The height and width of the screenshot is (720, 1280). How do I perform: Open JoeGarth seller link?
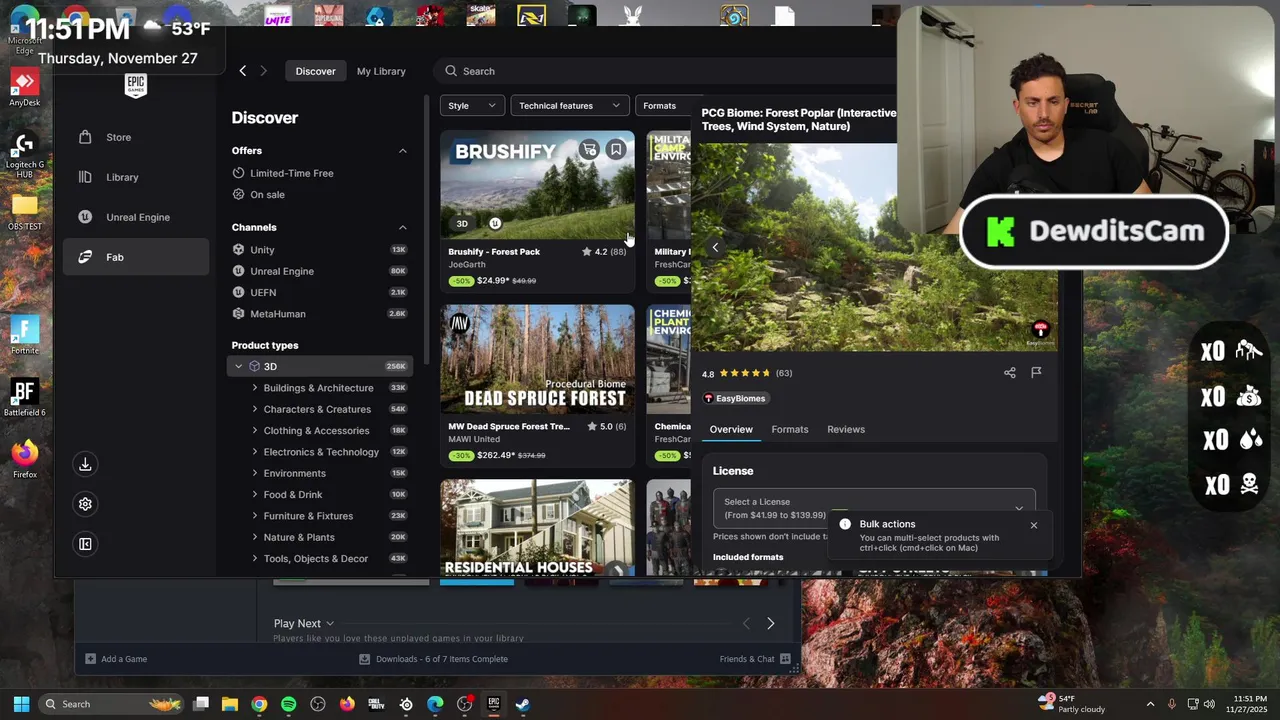coord(467,265)
